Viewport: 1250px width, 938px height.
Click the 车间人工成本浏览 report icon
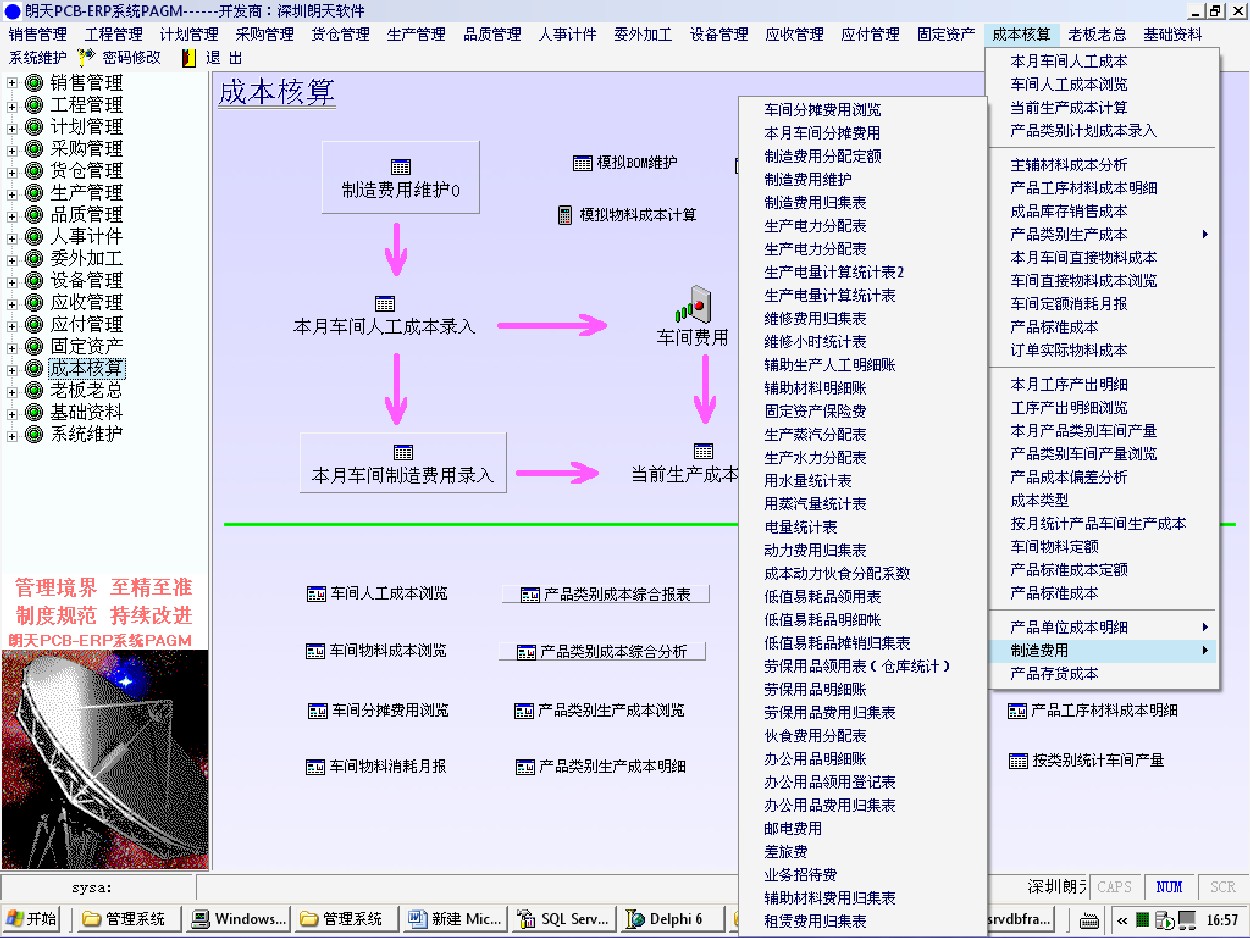coord(316,594)
